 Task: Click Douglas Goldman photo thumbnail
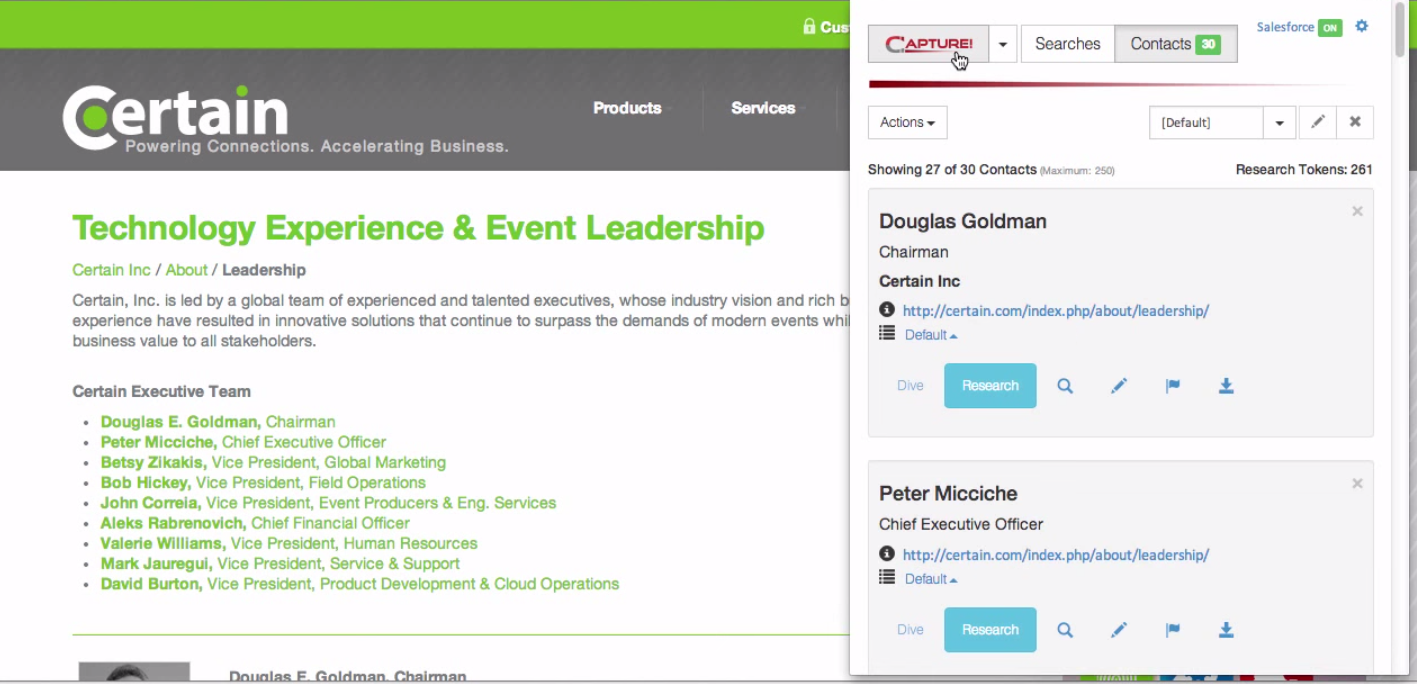(x=134, y=672)
